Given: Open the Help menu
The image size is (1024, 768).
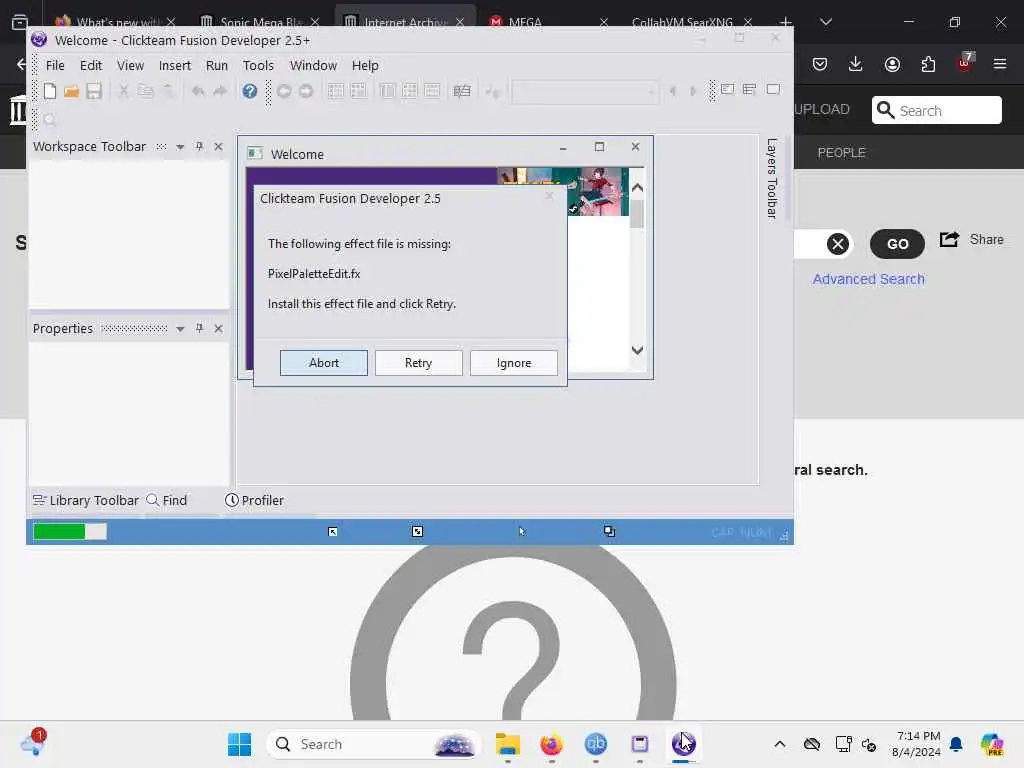Looking at the screenshot, I should [365, 65].
